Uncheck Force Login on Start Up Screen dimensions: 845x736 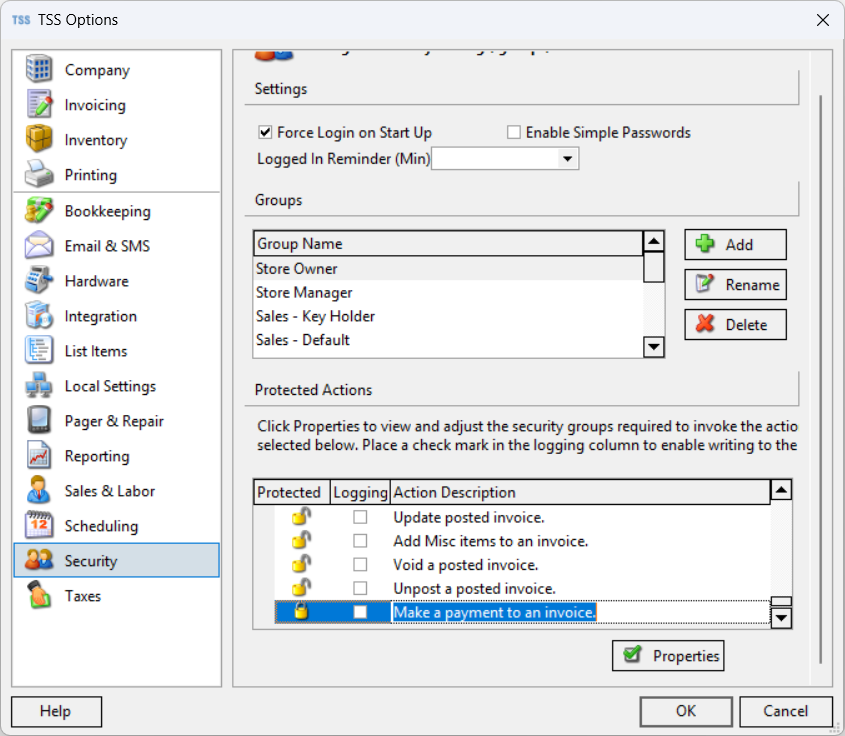coord(265,132)
